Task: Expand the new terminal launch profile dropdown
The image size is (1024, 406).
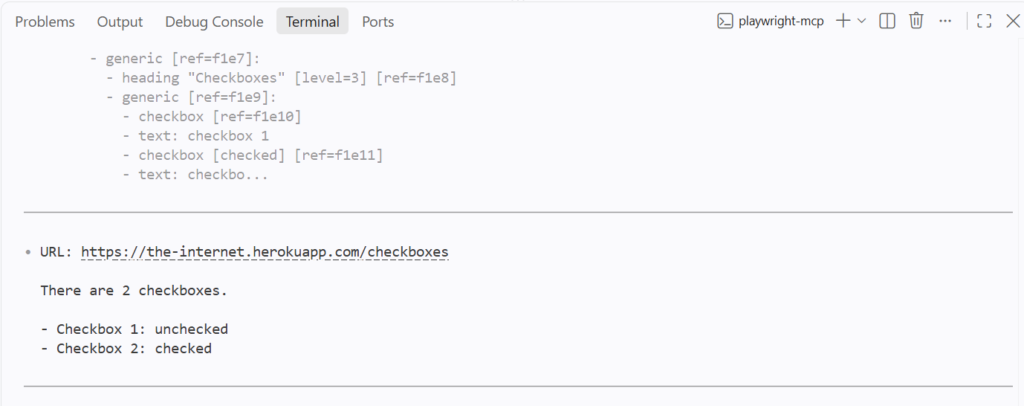Action: 861,21
